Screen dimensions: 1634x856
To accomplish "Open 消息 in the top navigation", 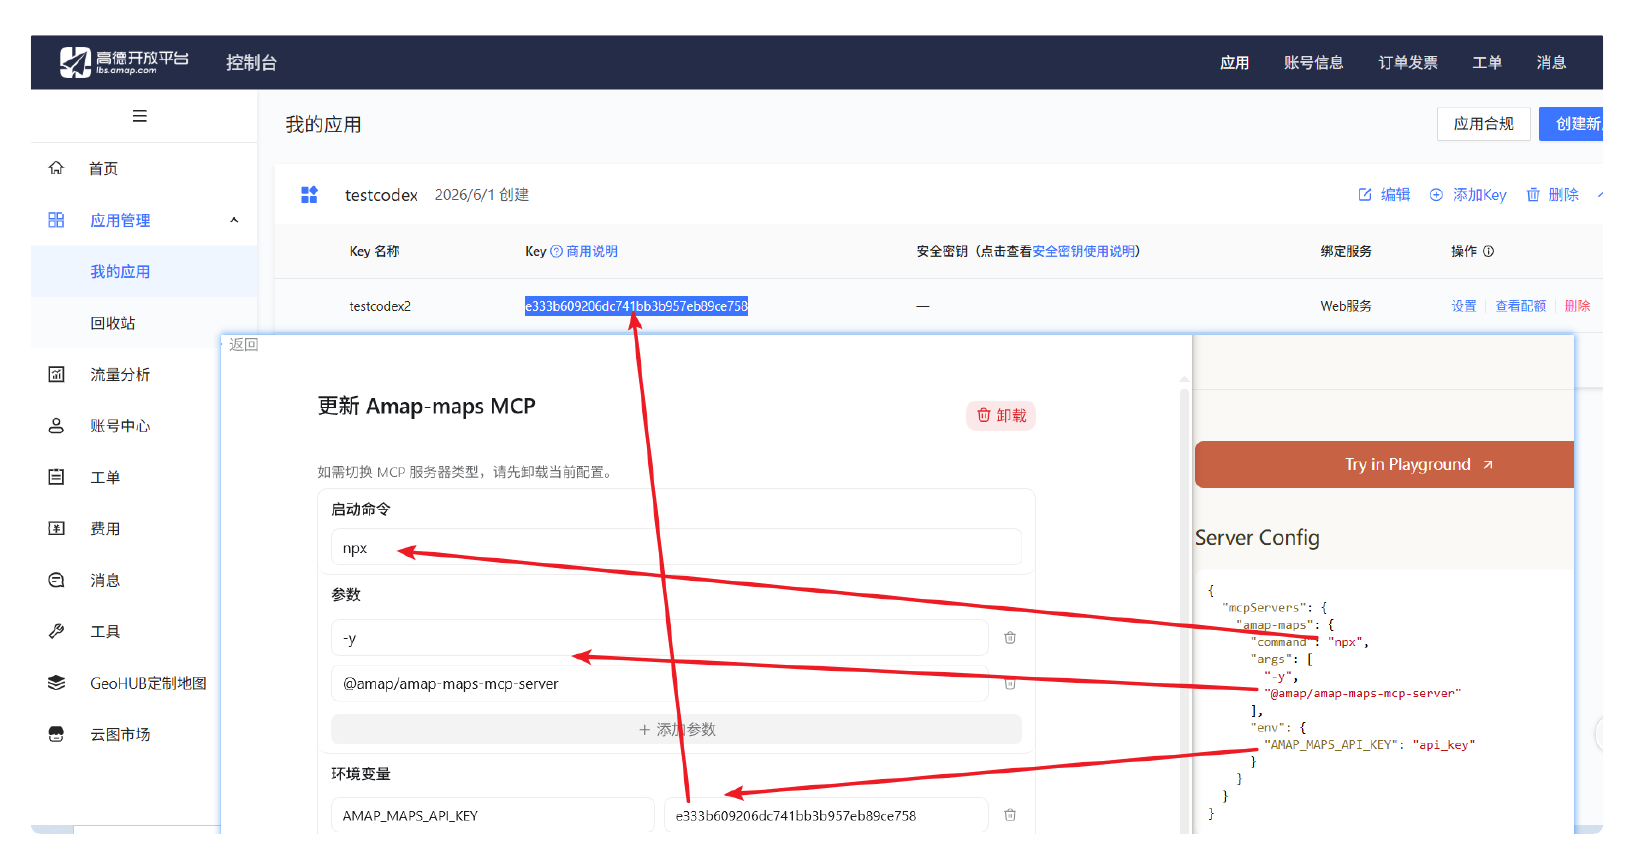I will 1551,62.
